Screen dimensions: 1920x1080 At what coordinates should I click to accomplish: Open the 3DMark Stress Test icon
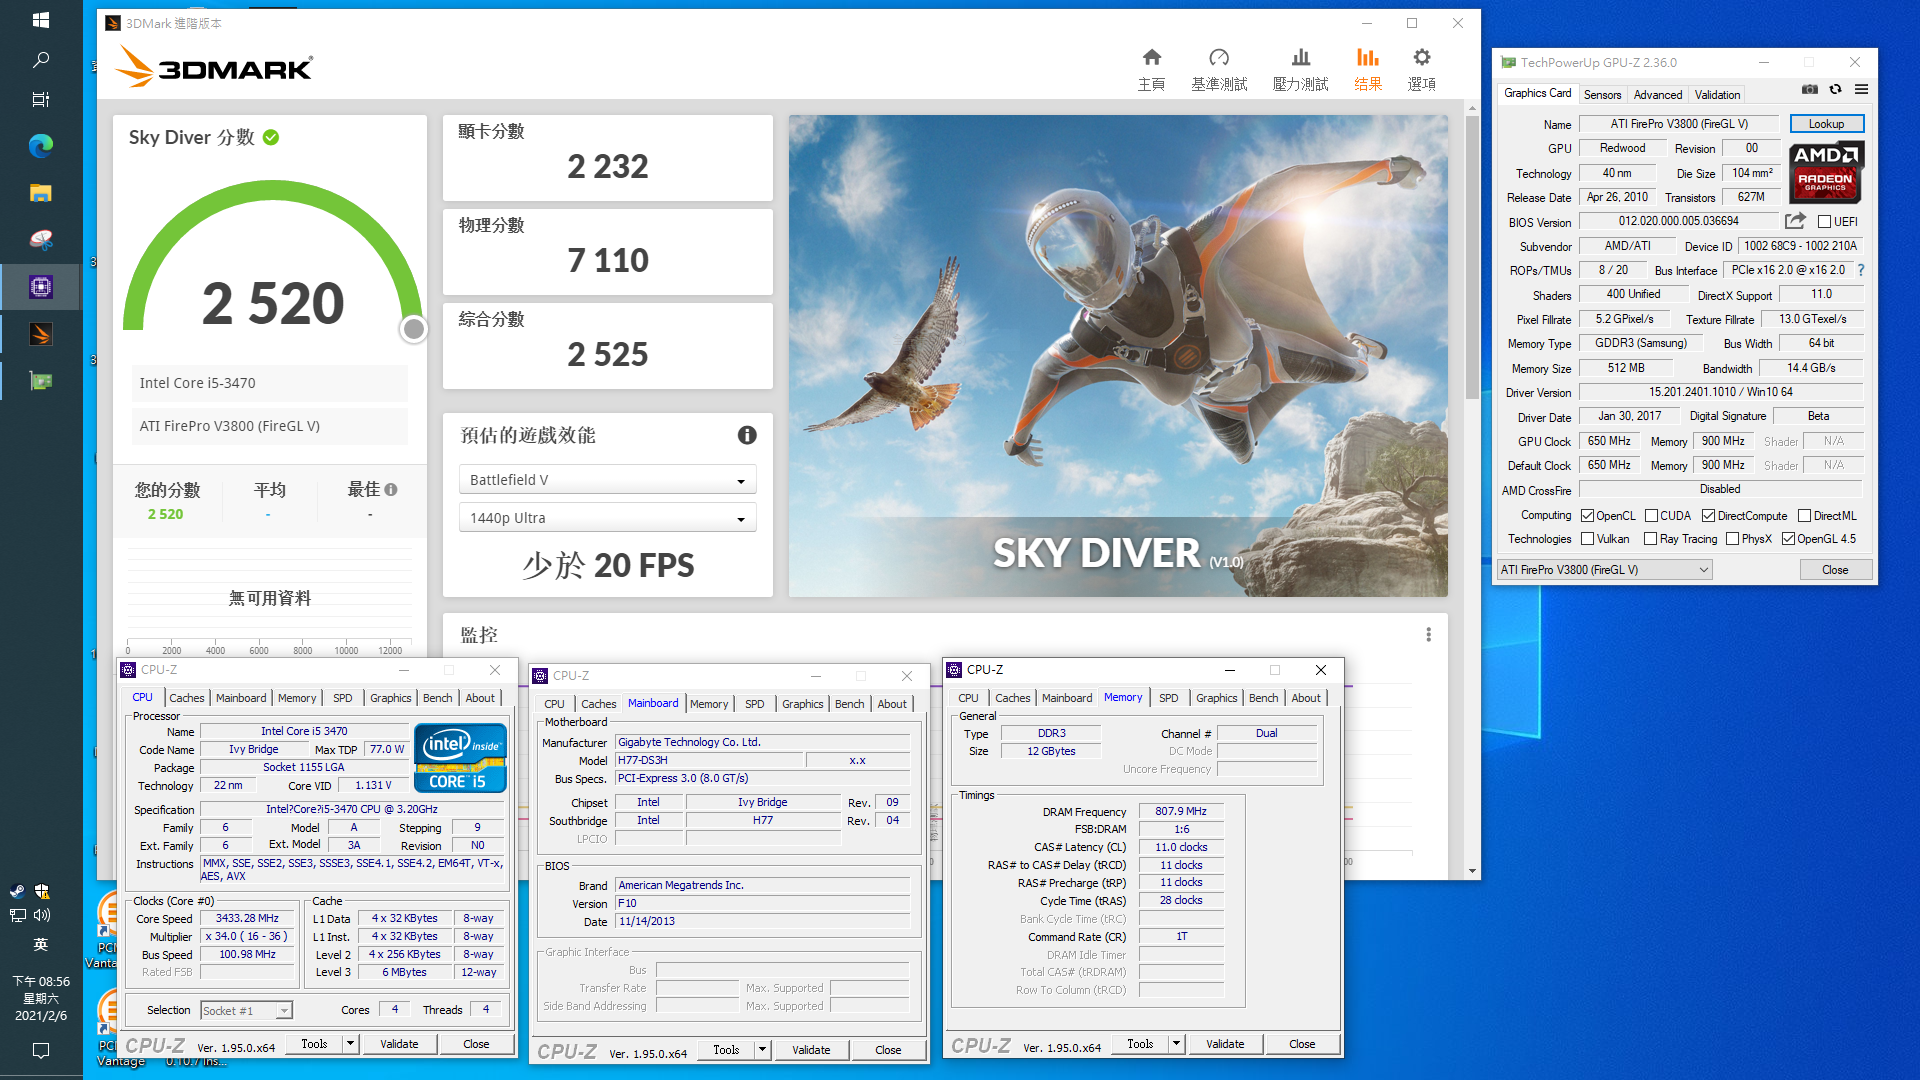tap(1300, 58)
